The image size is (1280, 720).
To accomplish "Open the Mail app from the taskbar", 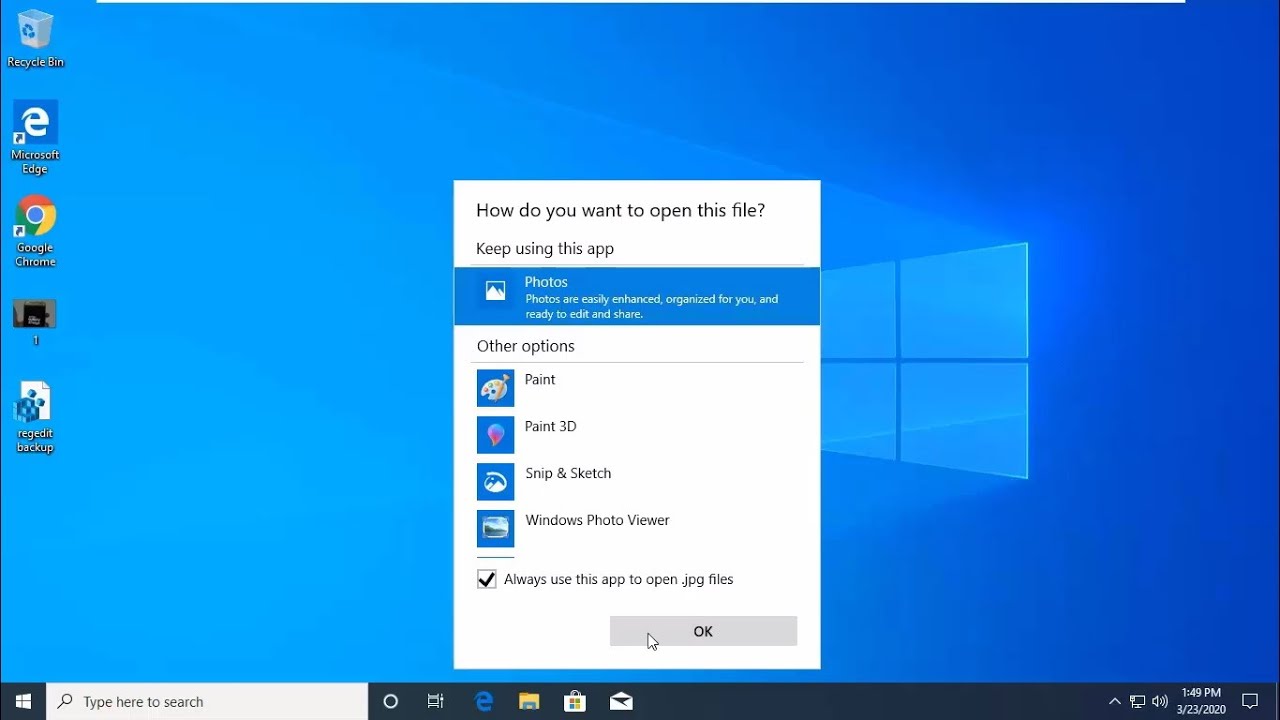I will [621, 701].
